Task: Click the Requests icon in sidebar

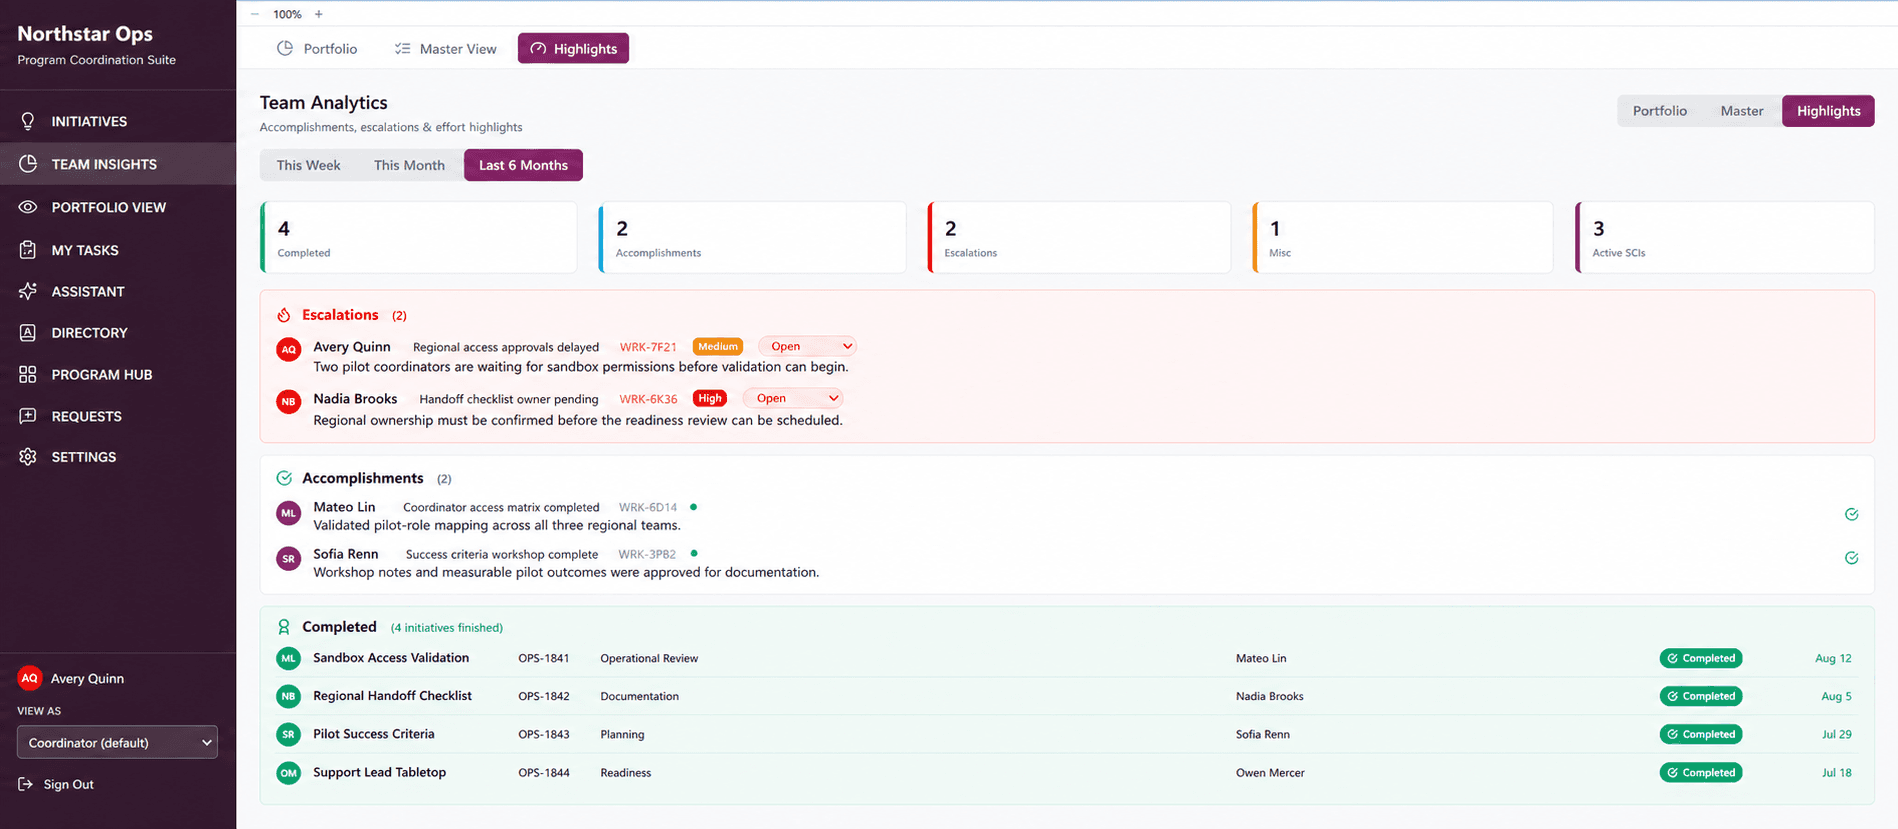Action: tap(28, 416)
